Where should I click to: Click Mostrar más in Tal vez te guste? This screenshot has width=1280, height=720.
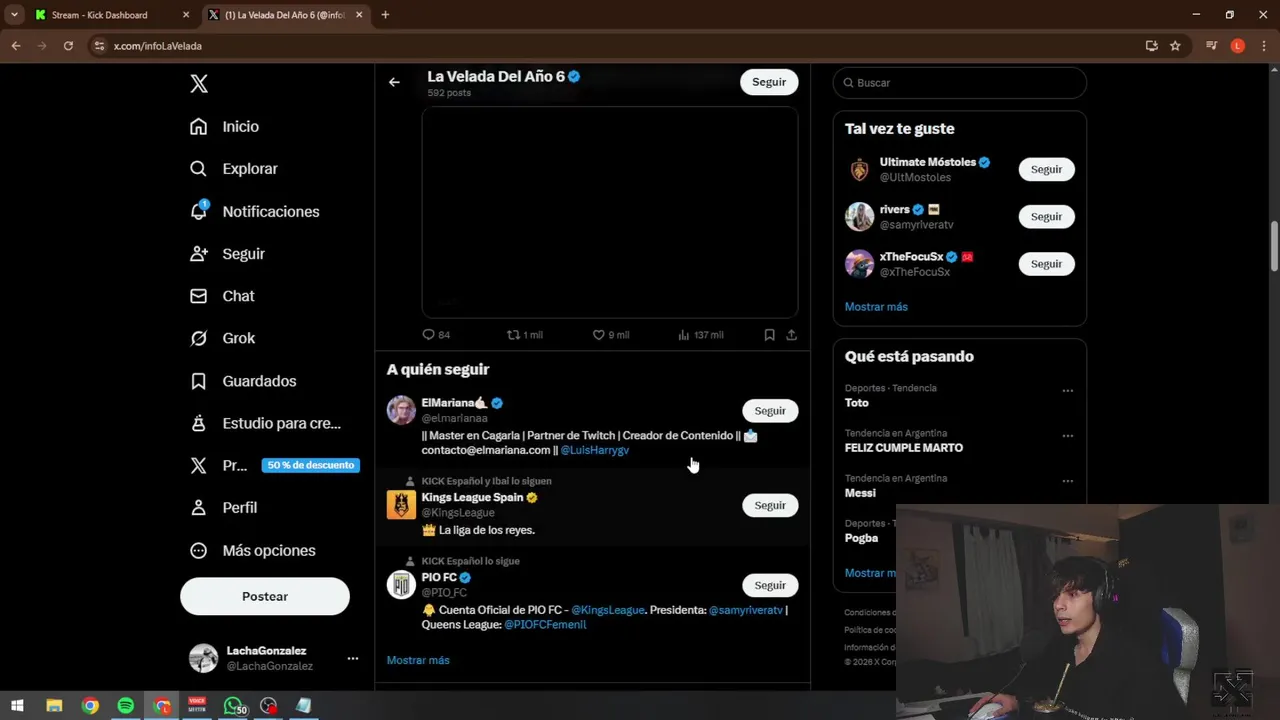click(x=876, y=307)
